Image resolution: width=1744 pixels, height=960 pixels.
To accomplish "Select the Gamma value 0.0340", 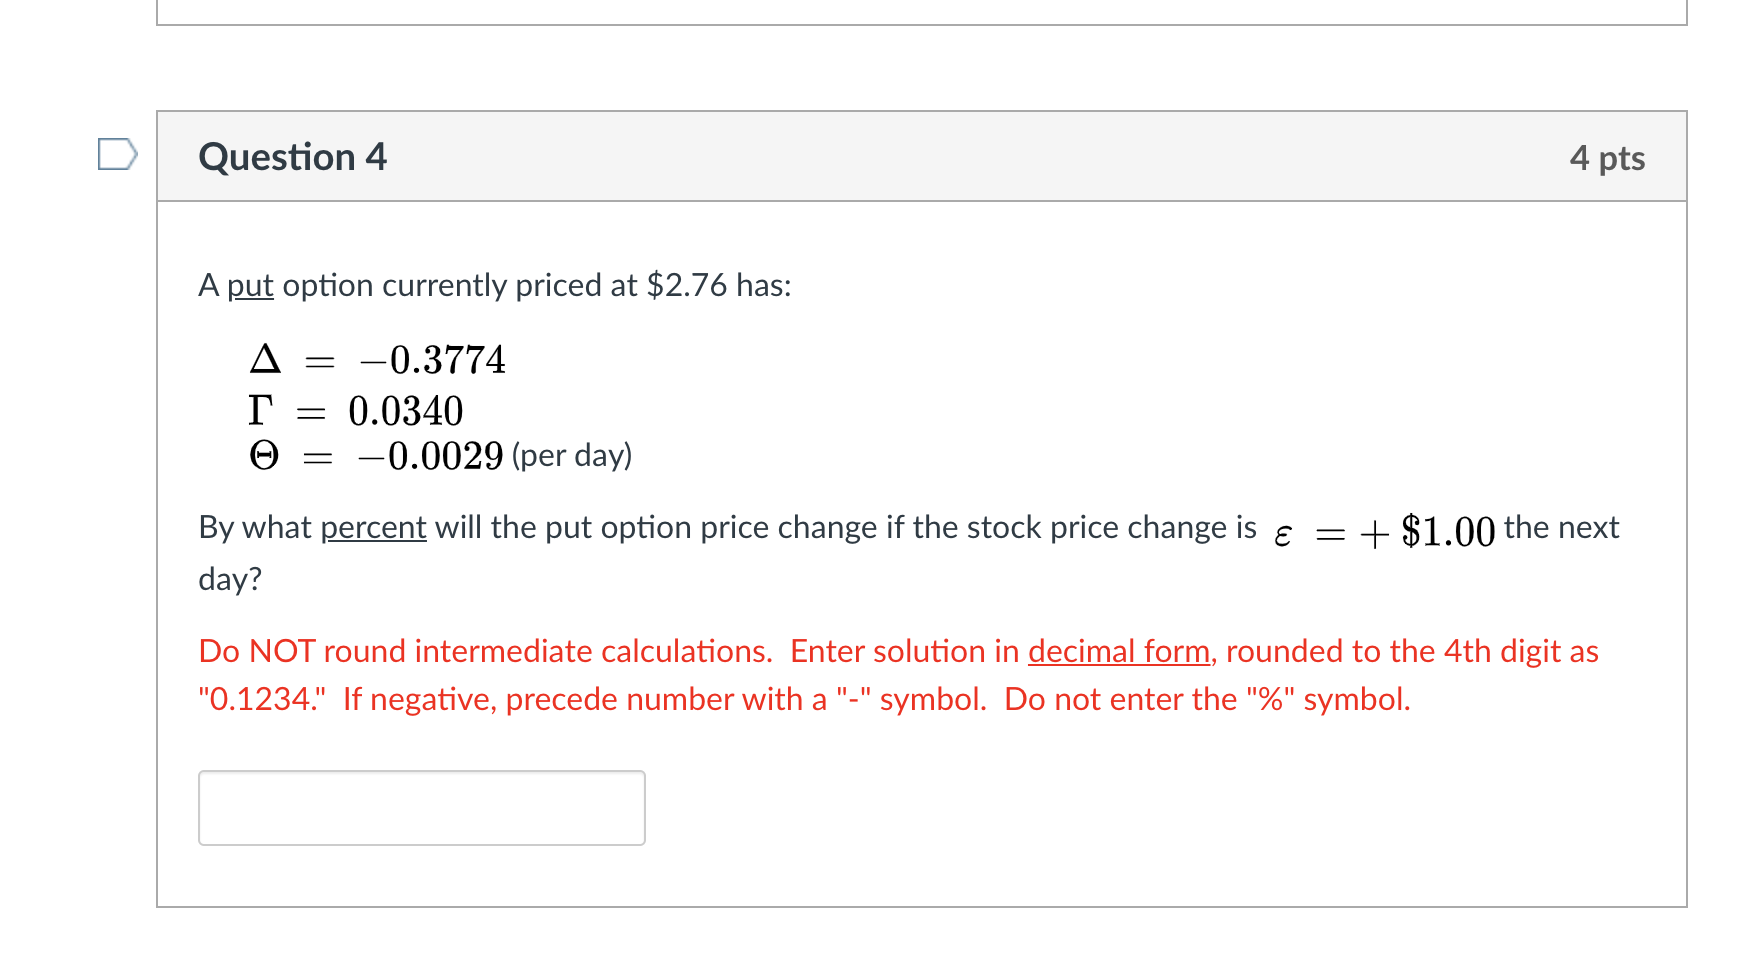I will point(406,410).
